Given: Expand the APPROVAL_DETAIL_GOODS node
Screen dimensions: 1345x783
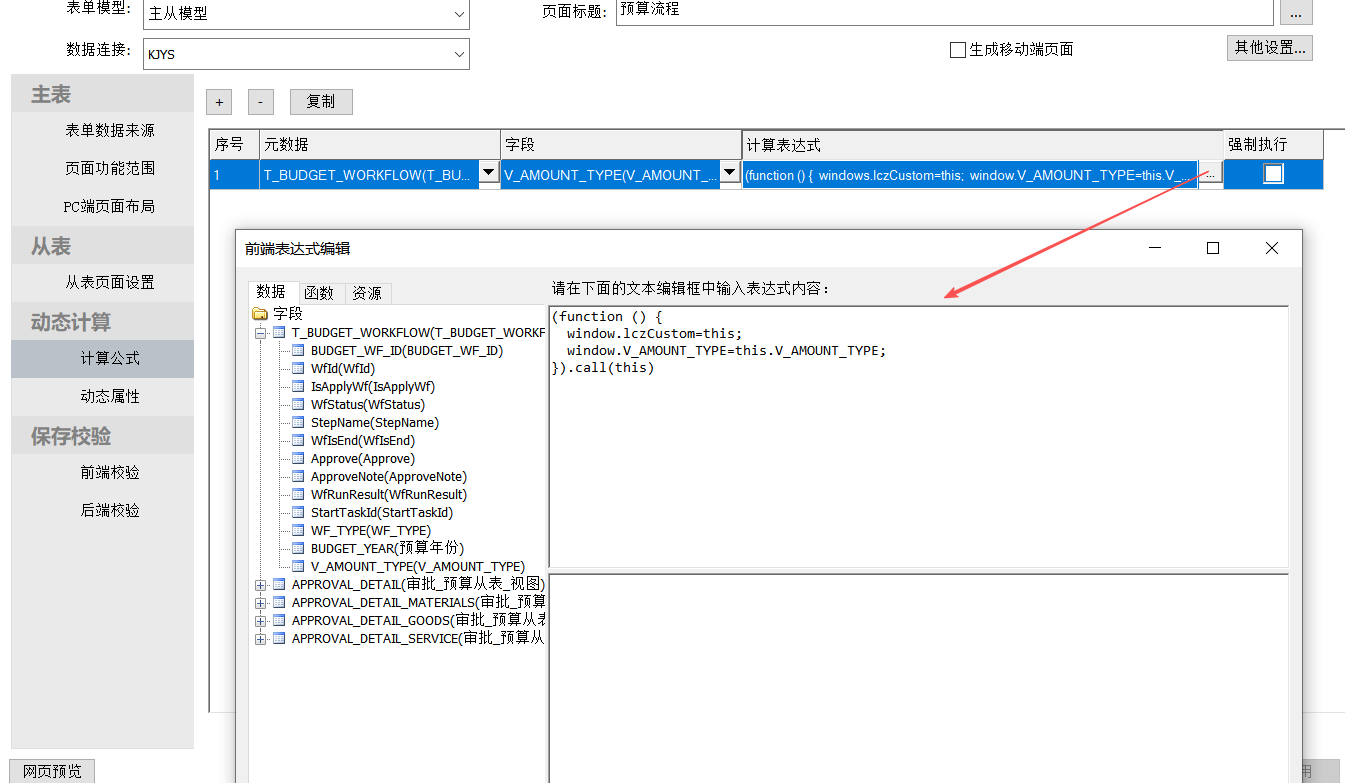Looking at the screenshot, I should pos(261,621).
